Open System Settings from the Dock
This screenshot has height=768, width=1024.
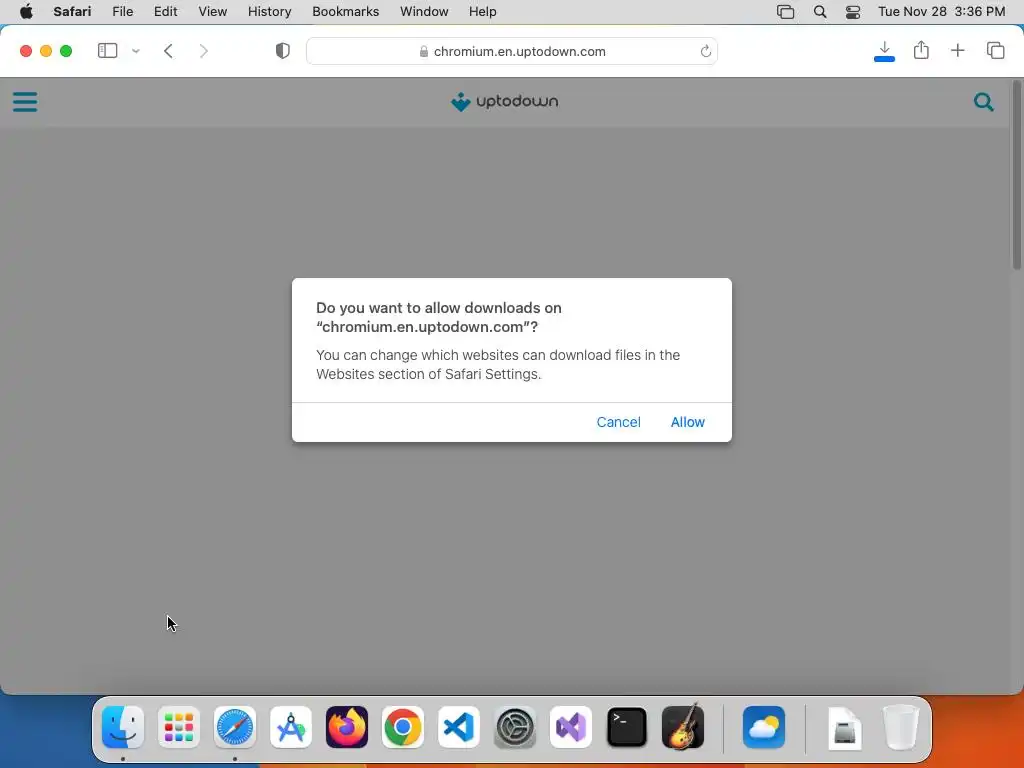[515, 727]
